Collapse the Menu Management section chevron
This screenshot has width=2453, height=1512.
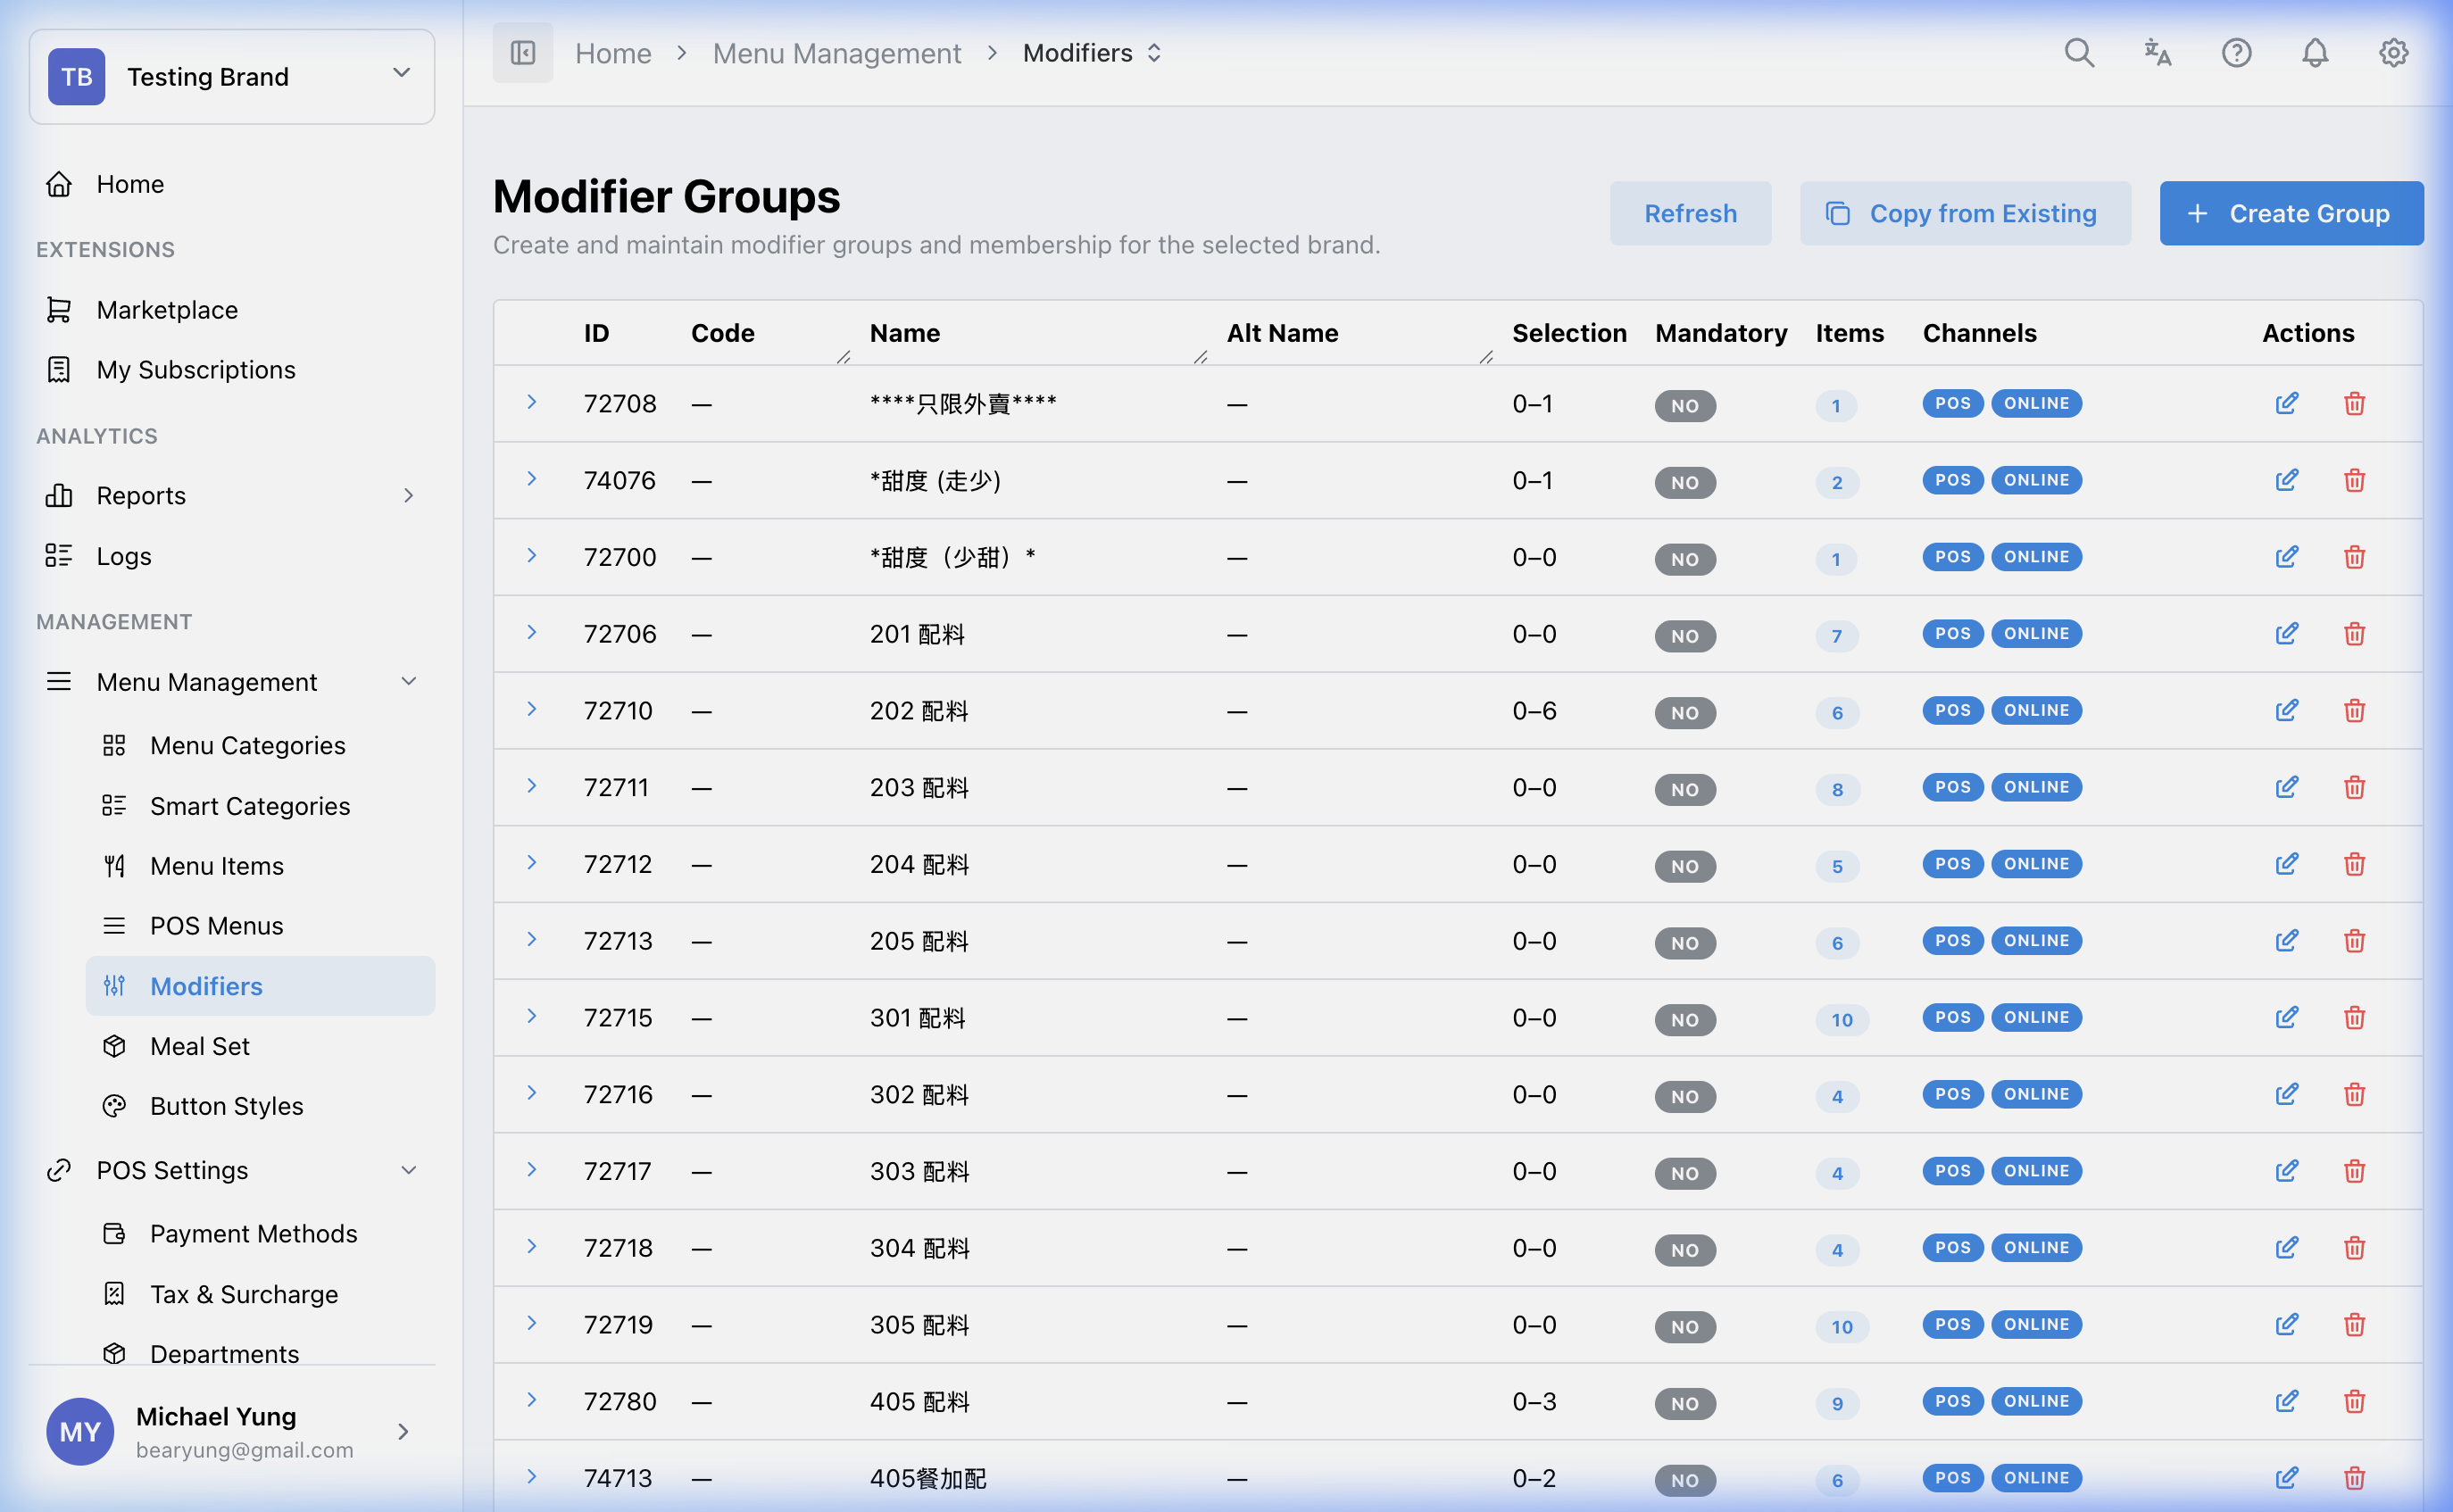408,681
